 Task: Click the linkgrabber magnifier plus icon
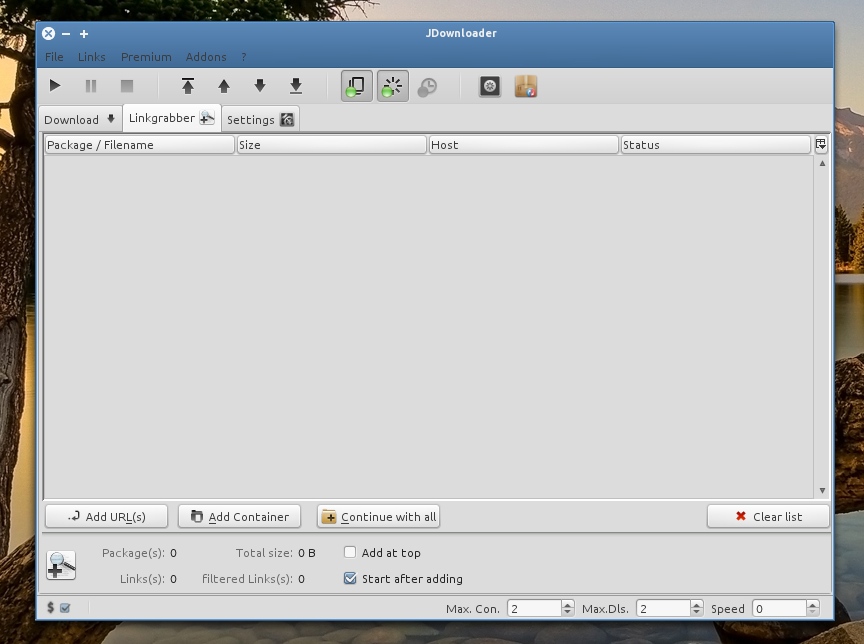61,565
